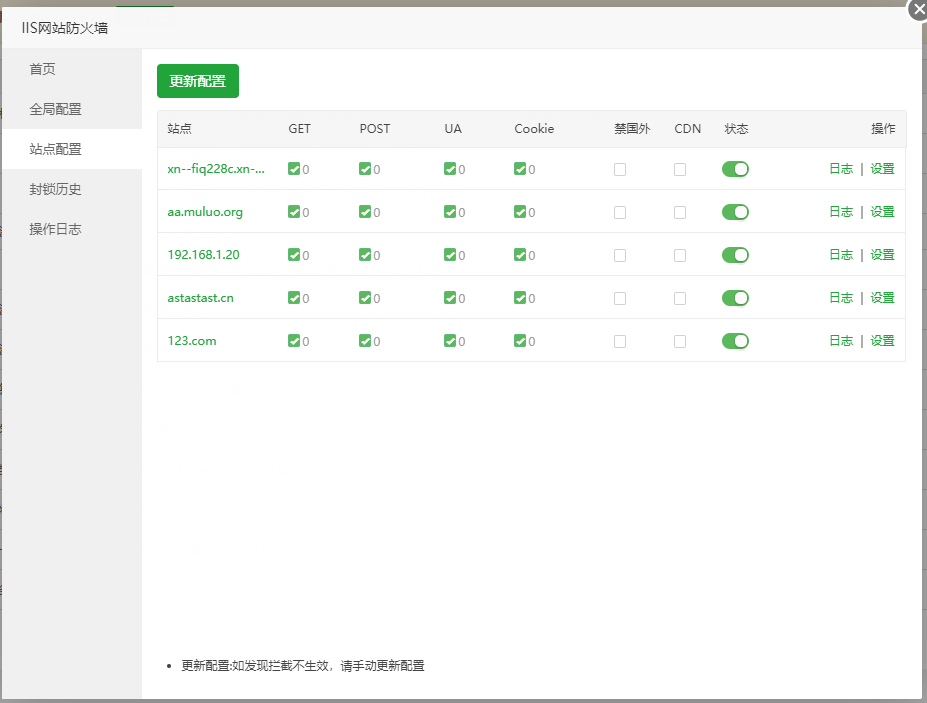The width and height of the screenshot is (927, 703).
Task: Toggle status switch for 192.168.1.20
Action: (735, 255)
